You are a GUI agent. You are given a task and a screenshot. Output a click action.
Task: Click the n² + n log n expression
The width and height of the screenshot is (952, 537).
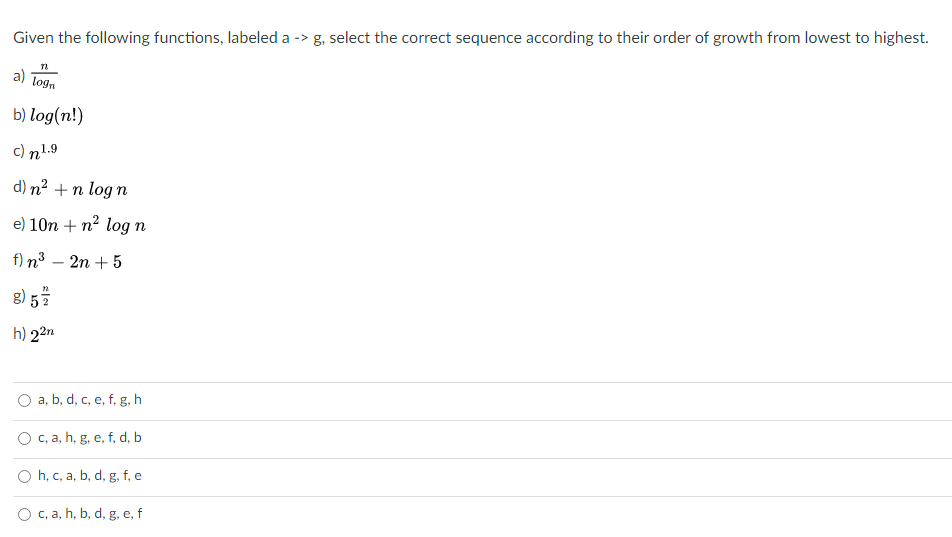point(78,188)
